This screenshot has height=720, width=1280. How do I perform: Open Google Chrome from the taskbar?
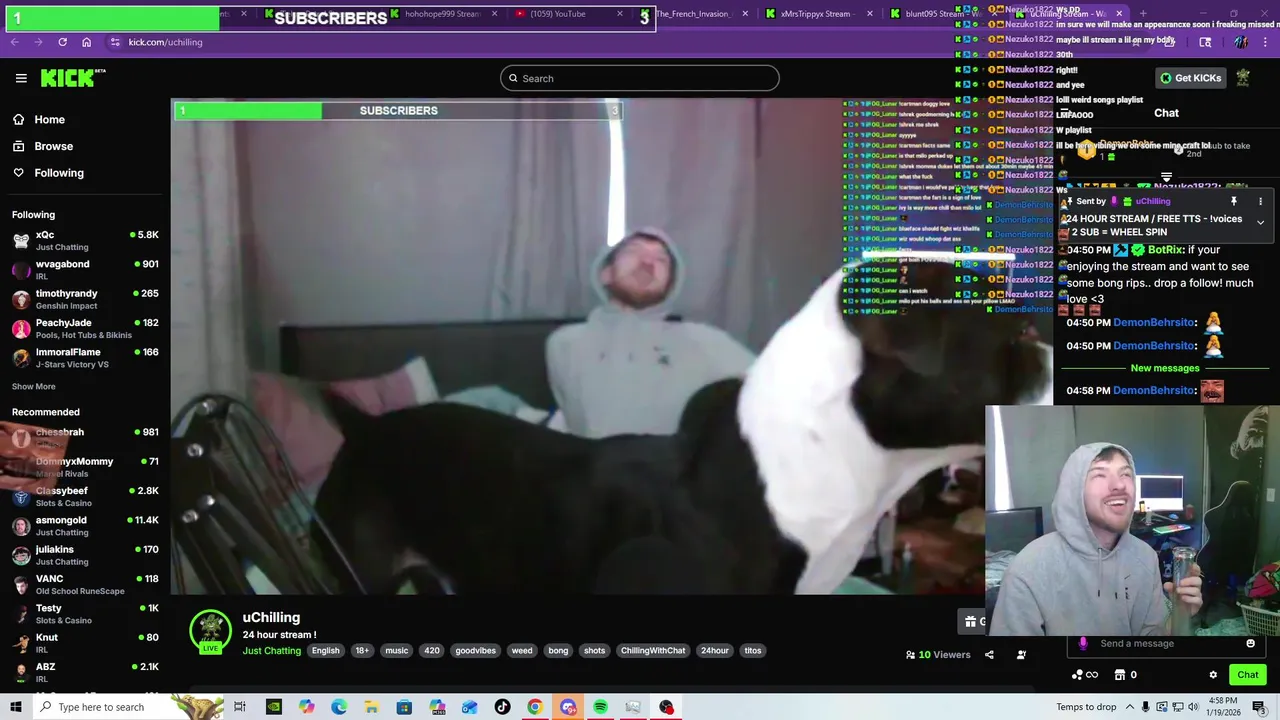[535, 707]
